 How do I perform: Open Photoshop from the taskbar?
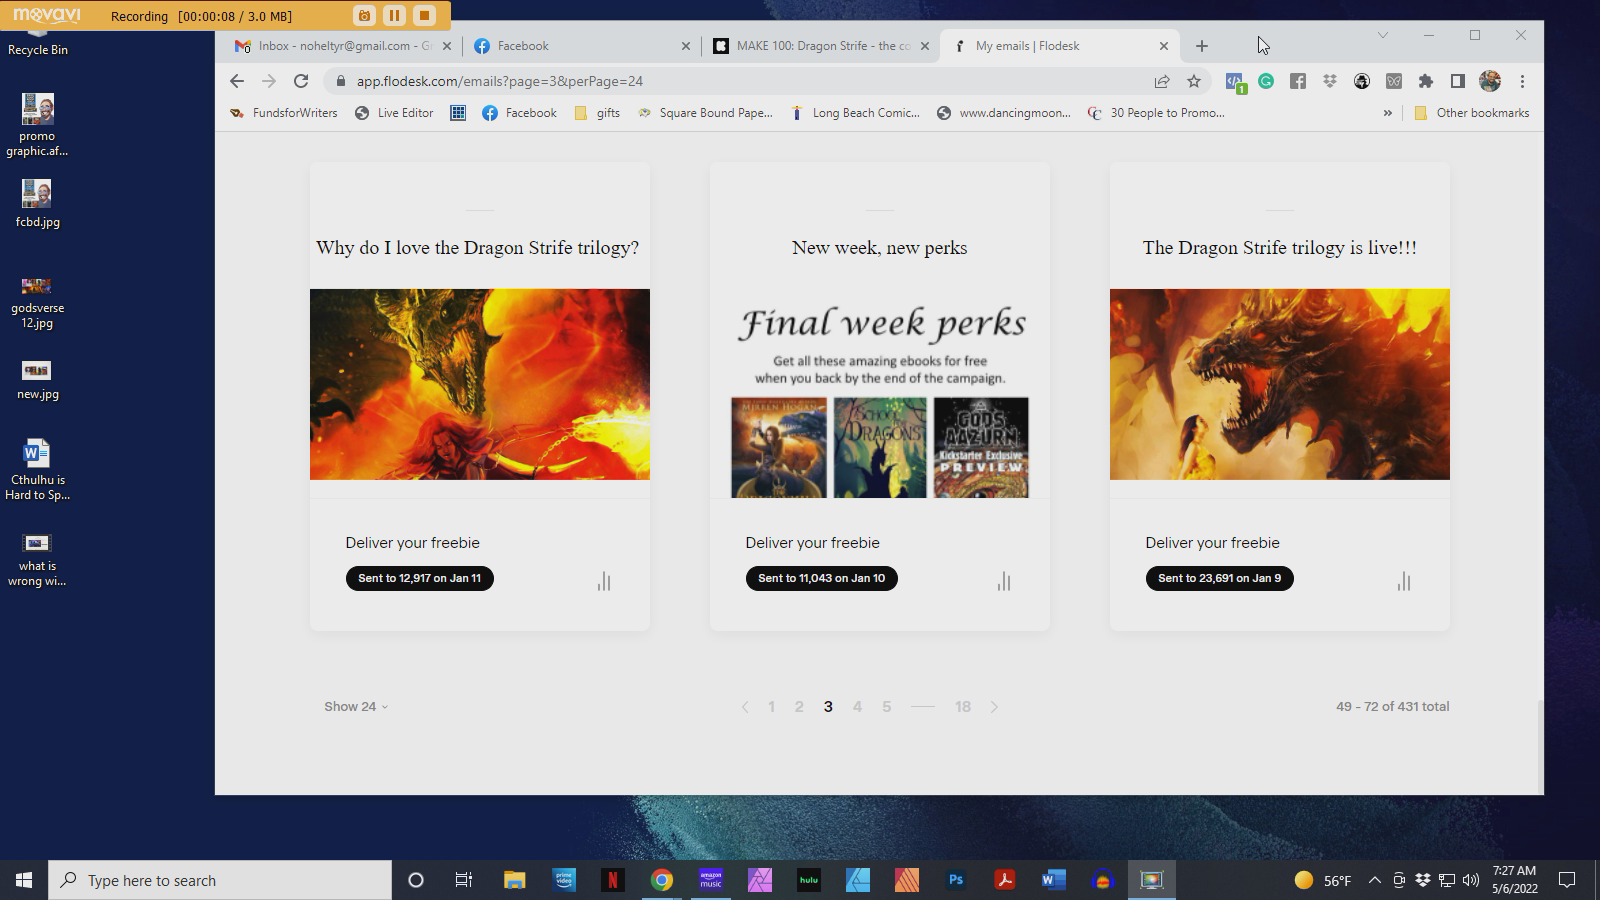click(956, 880)
